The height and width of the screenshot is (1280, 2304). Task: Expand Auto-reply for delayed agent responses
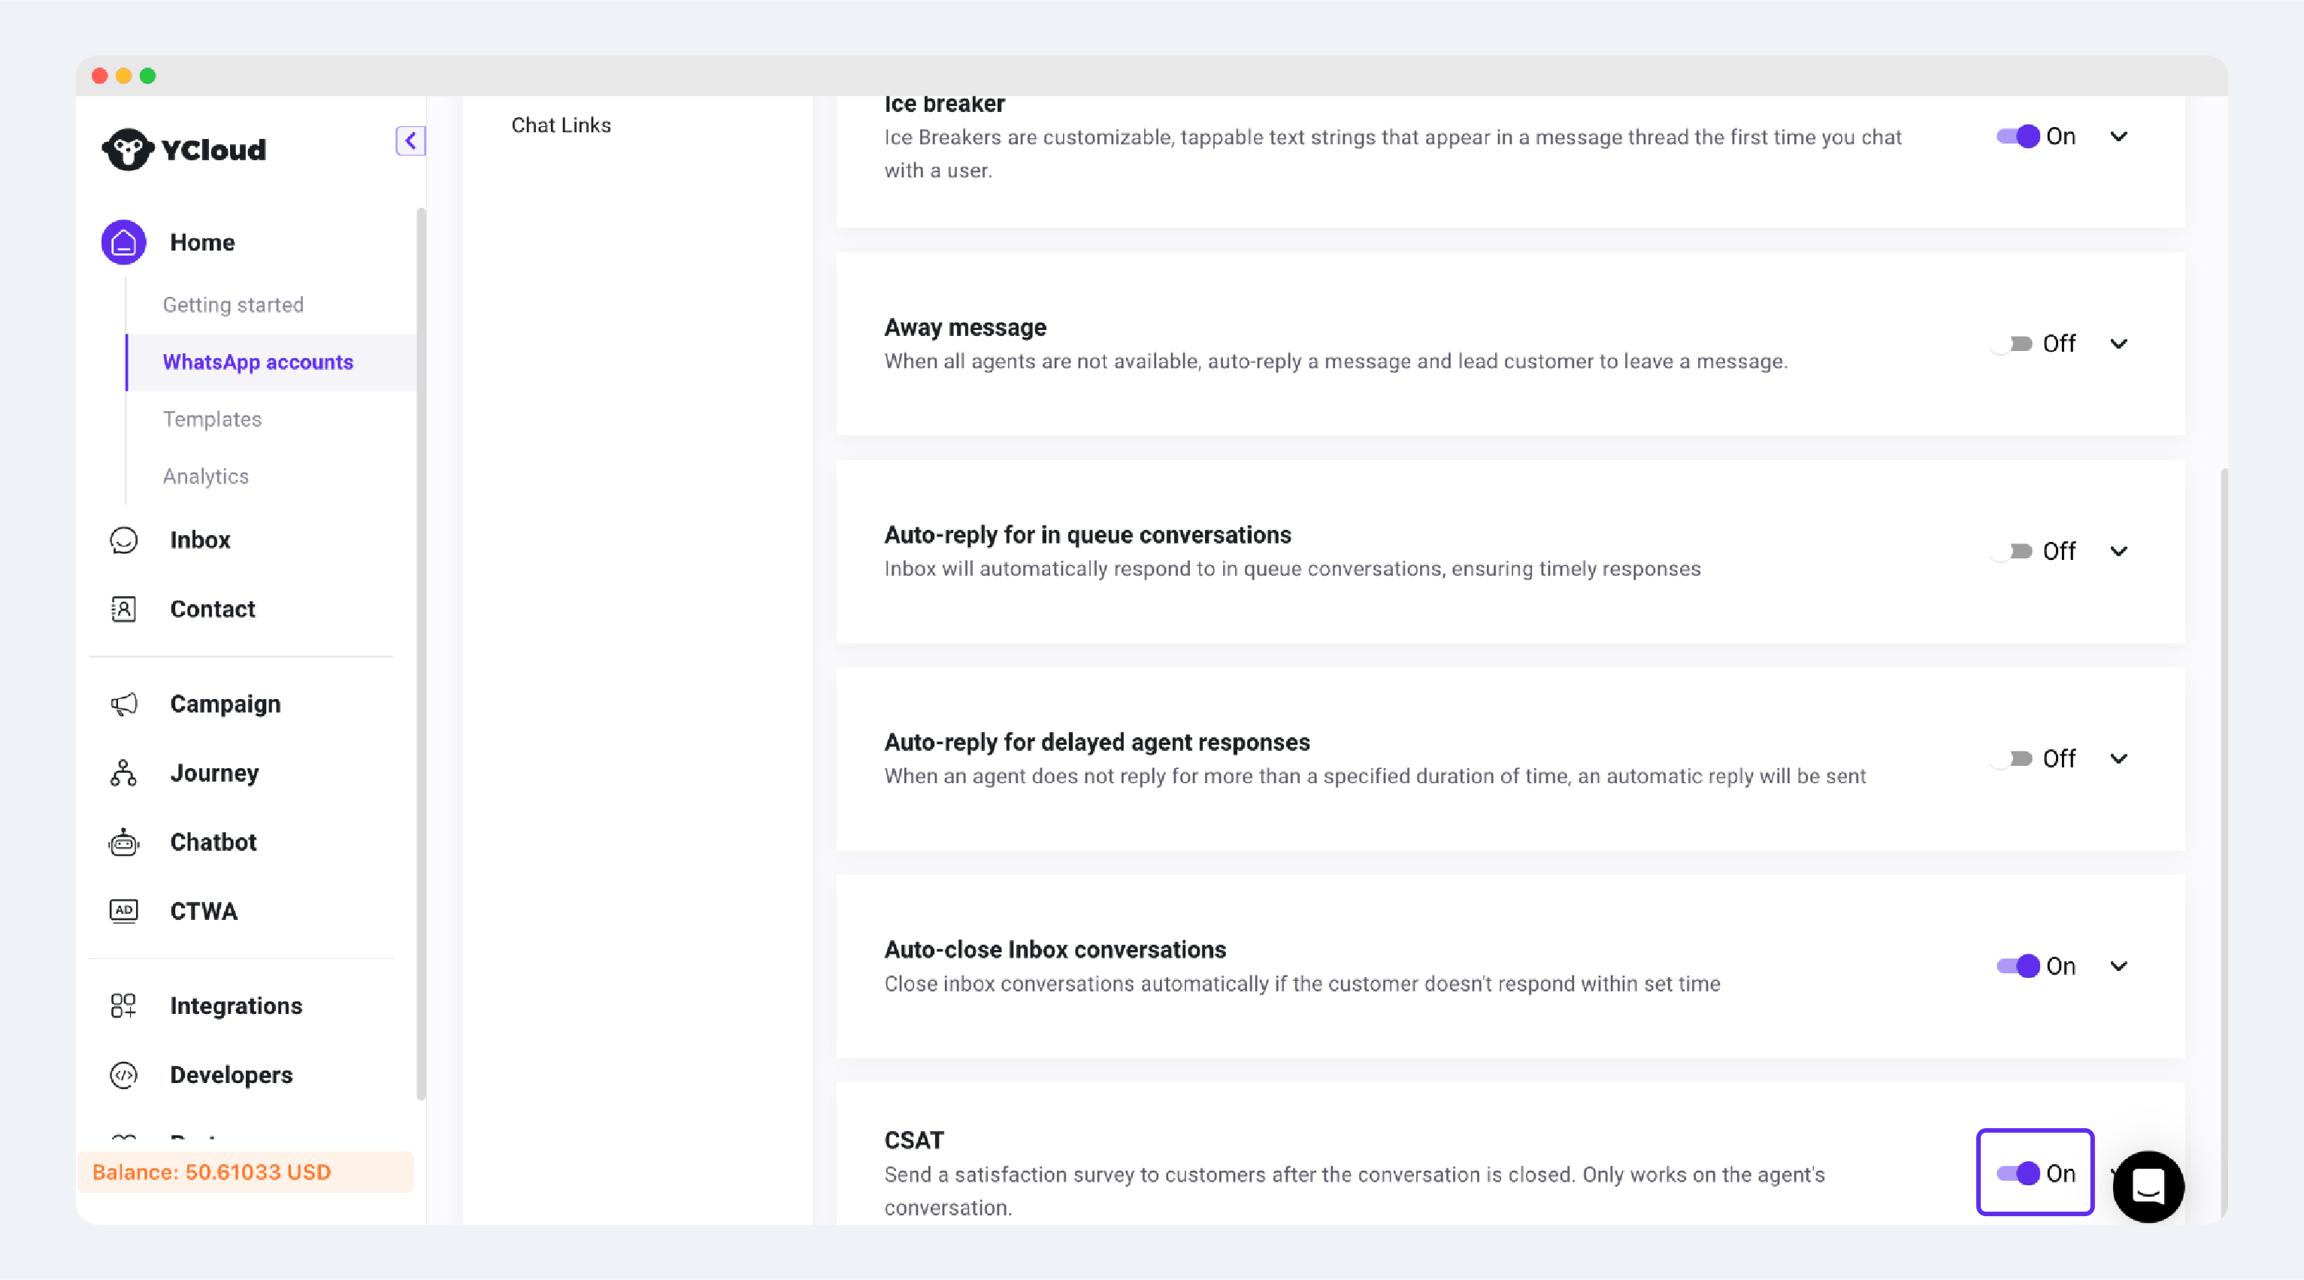[x=2118, y=759]
